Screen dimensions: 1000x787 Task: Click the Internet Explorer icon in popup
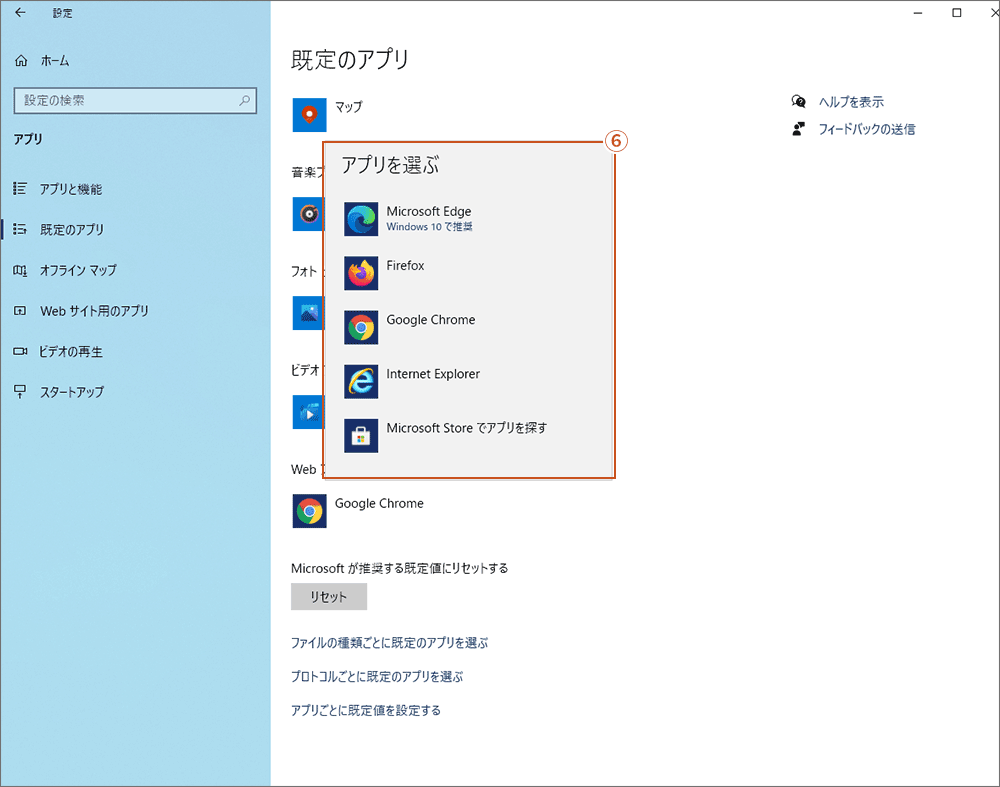click(x=361, y=382)
